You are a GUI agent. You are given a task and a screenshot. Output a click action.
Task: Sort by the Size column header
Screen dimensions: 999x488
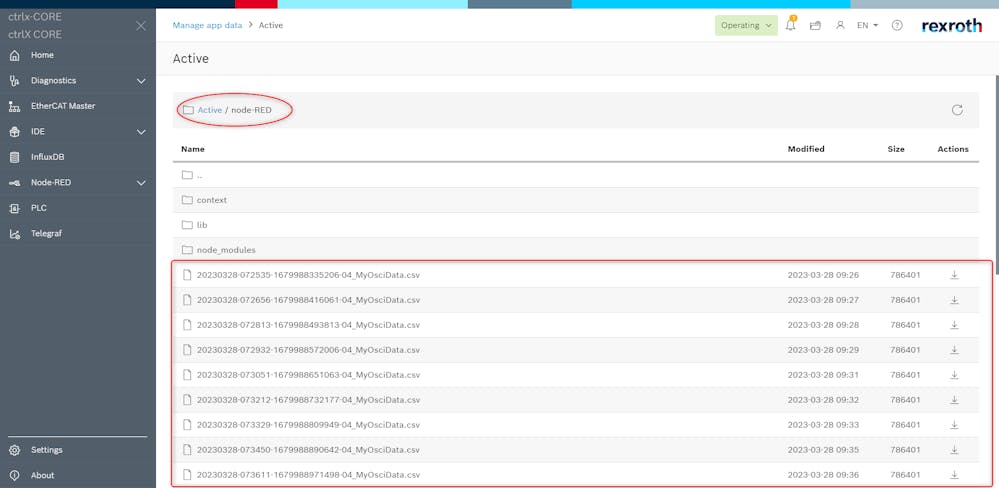pyautogui.click(x=896, y=149)
